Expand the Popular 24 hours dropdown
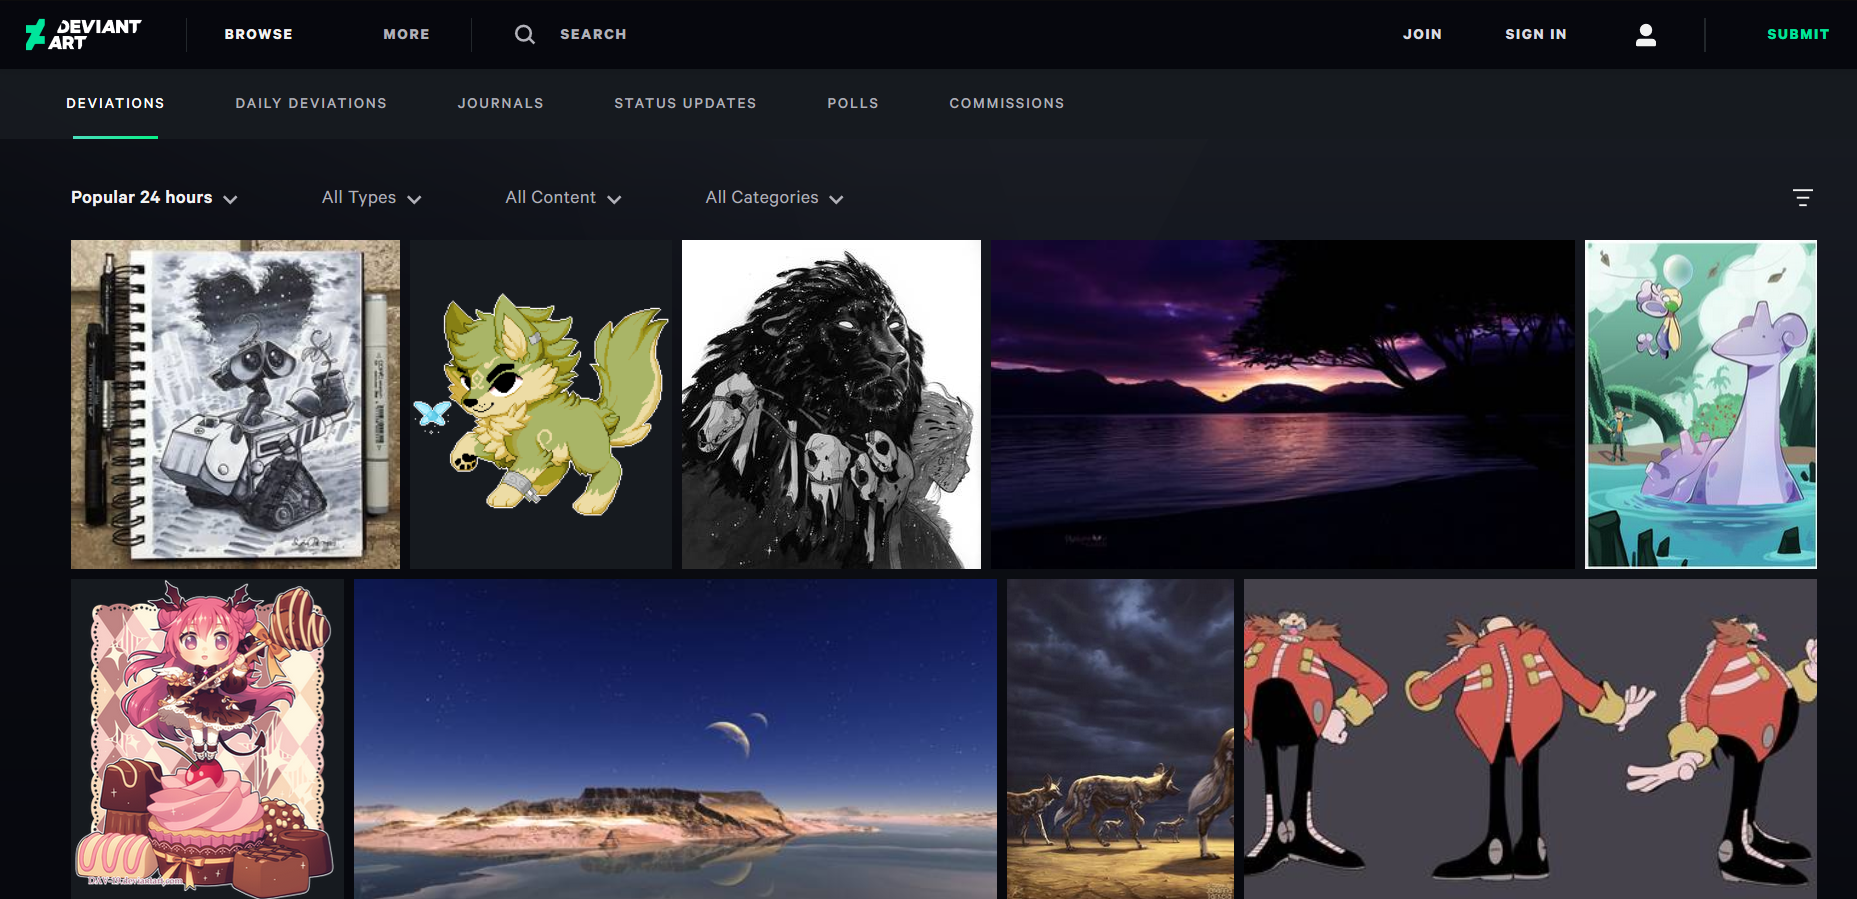This screenshot has height=899, width=1857. tap(154, 198)
